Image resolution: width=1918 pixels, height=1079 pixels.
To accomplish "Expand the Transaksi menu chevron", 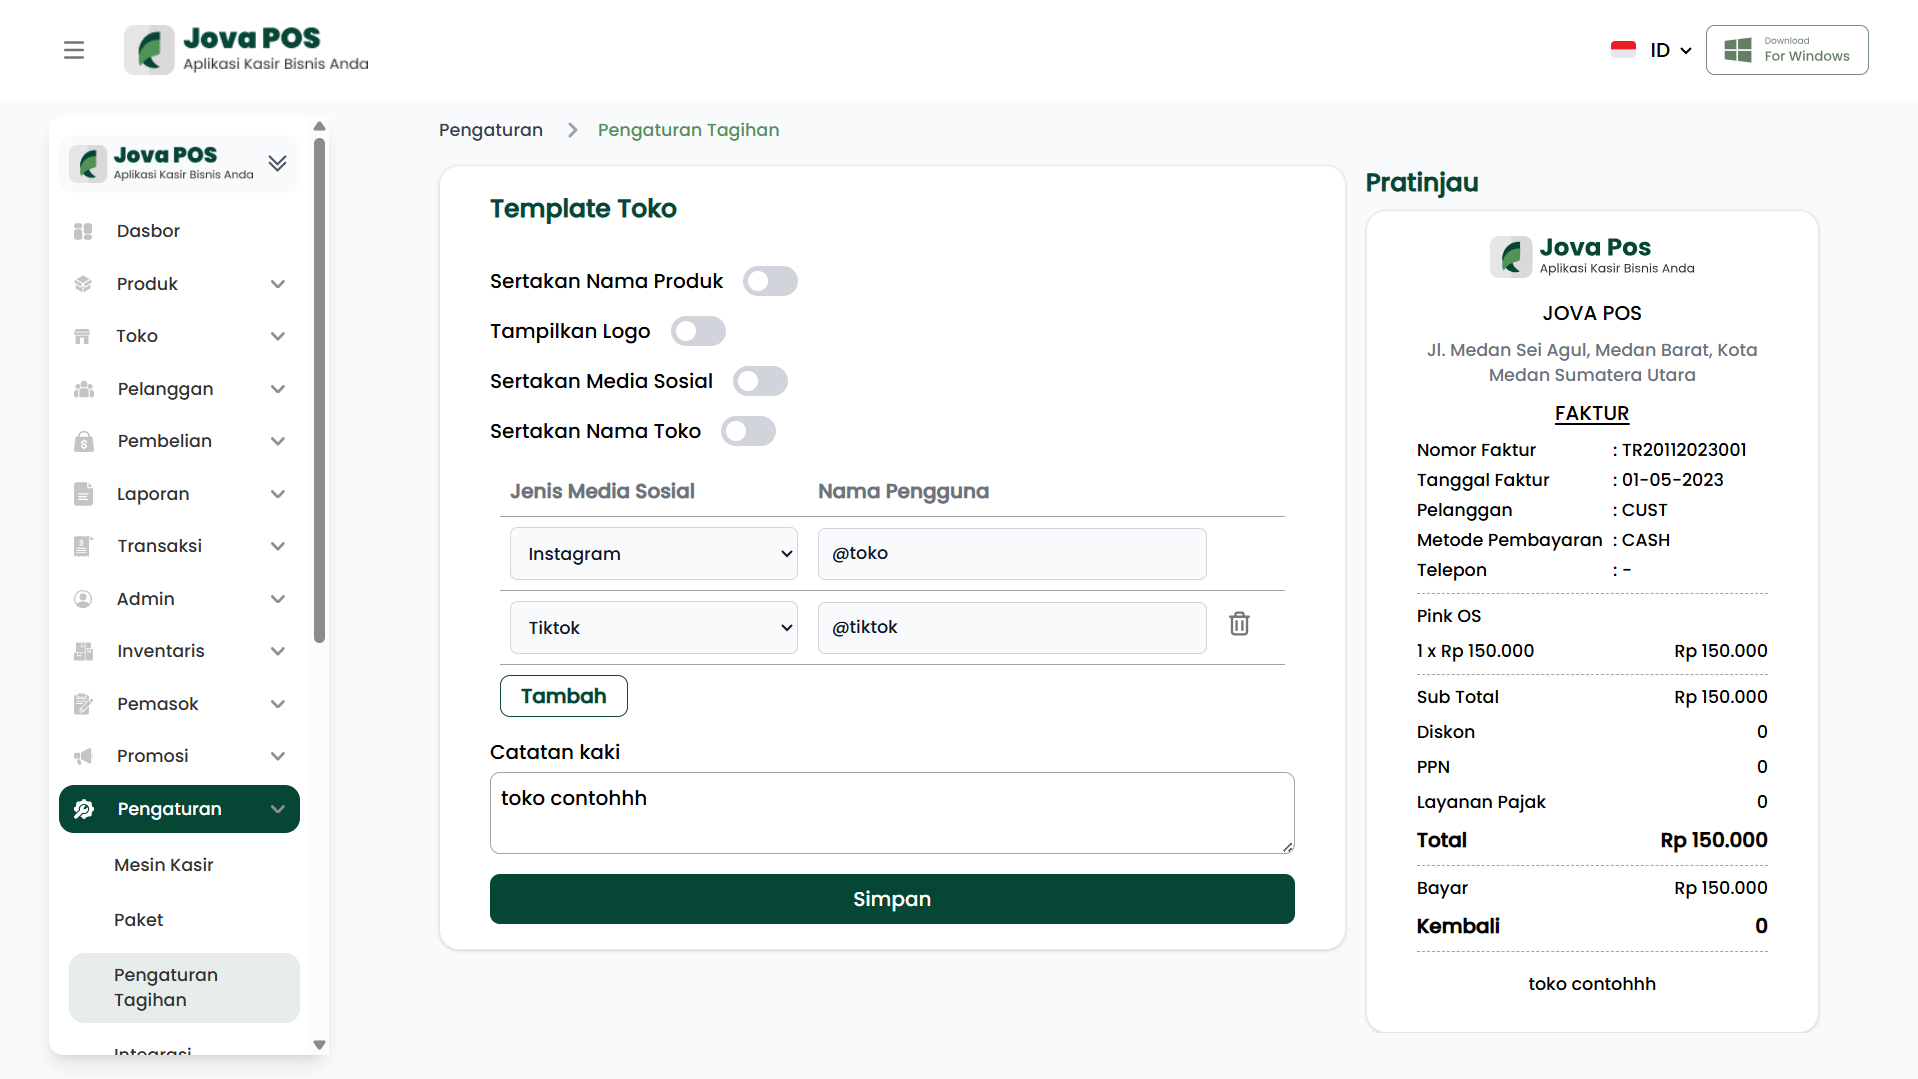I will pos(278,546).
